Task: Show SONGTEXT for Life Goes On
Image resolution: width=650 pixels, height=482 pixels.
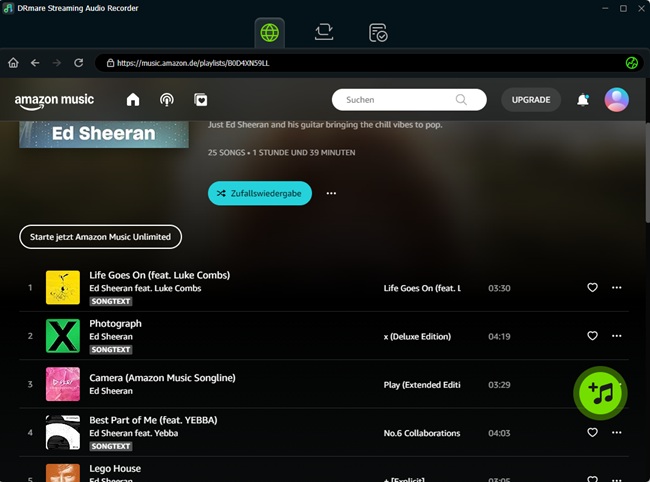Action: [x=111, y=301]
